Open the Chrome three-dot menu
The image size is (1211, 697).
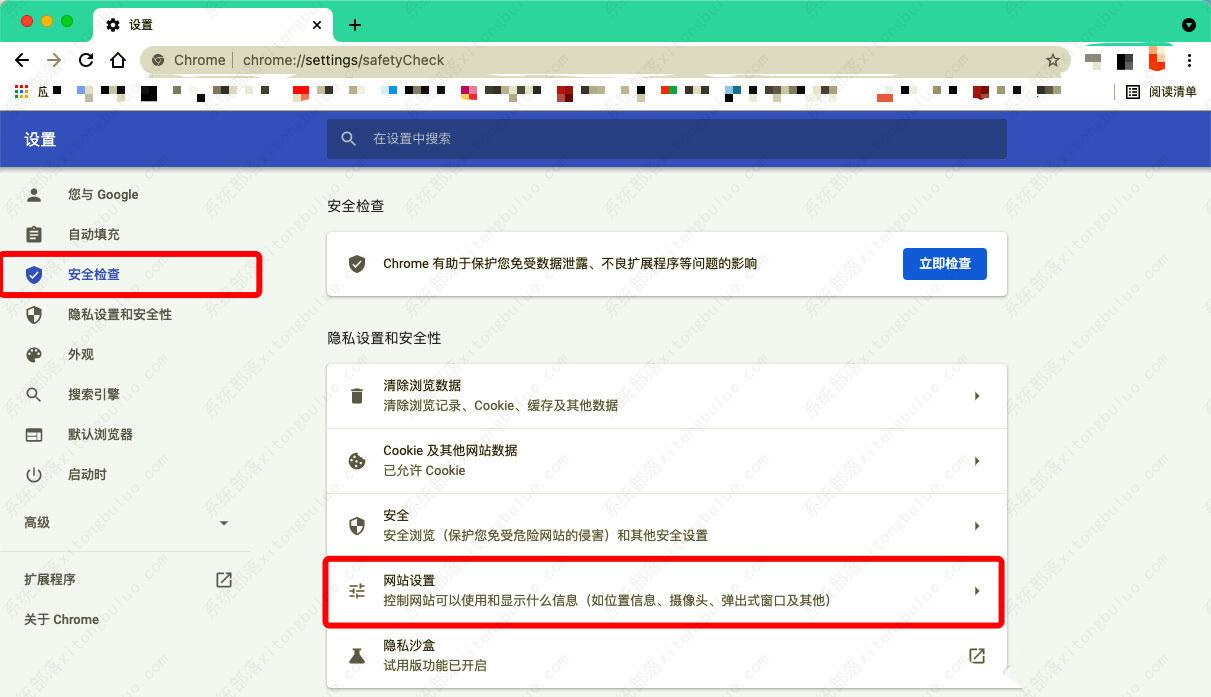tap(1190, 60)
